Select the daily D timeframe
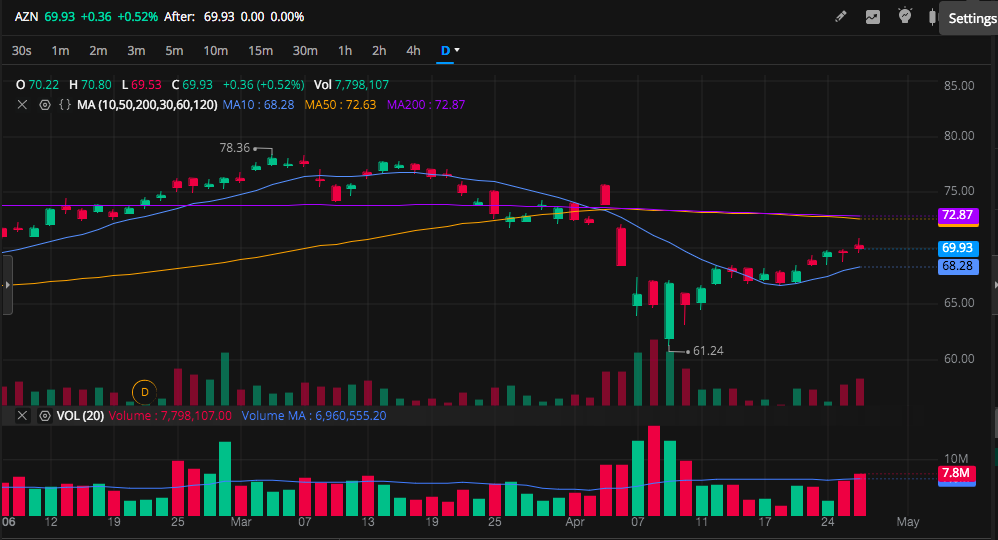The width and height of the screenshot is (998, 540). pos(445,50)
